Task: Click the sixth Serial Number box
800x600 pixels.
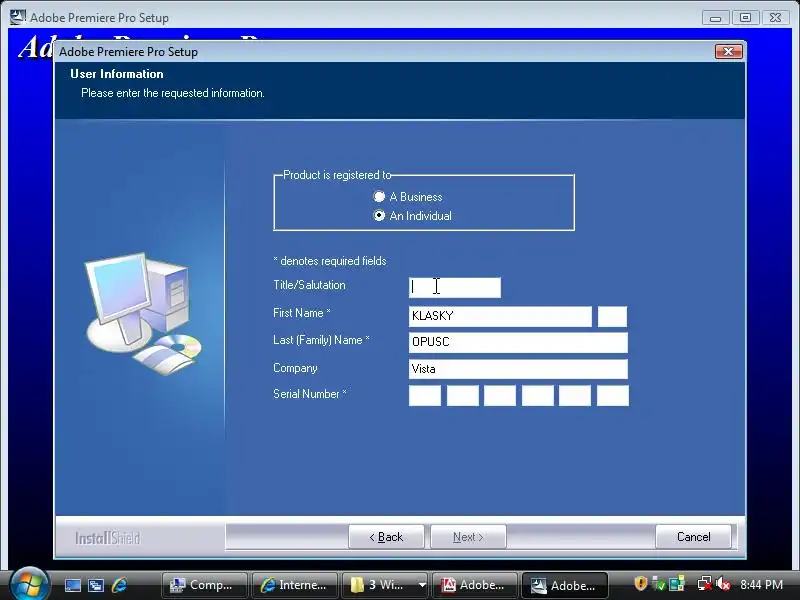Action: [613, 395]
